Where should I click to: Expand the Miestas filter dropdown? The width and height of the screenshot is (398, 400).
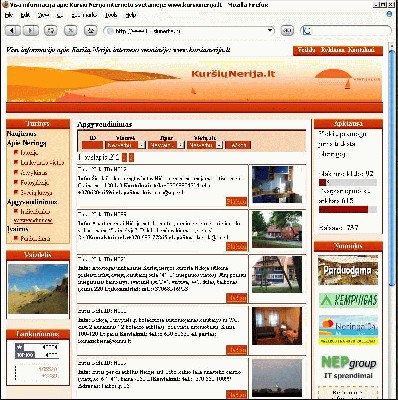pos(142,145)
